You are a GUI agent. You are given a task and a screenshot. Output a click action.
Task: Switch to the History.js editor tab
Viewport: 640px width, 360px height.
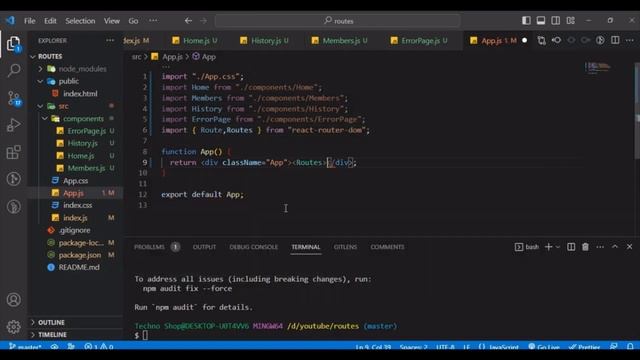[x=264, y=40]
